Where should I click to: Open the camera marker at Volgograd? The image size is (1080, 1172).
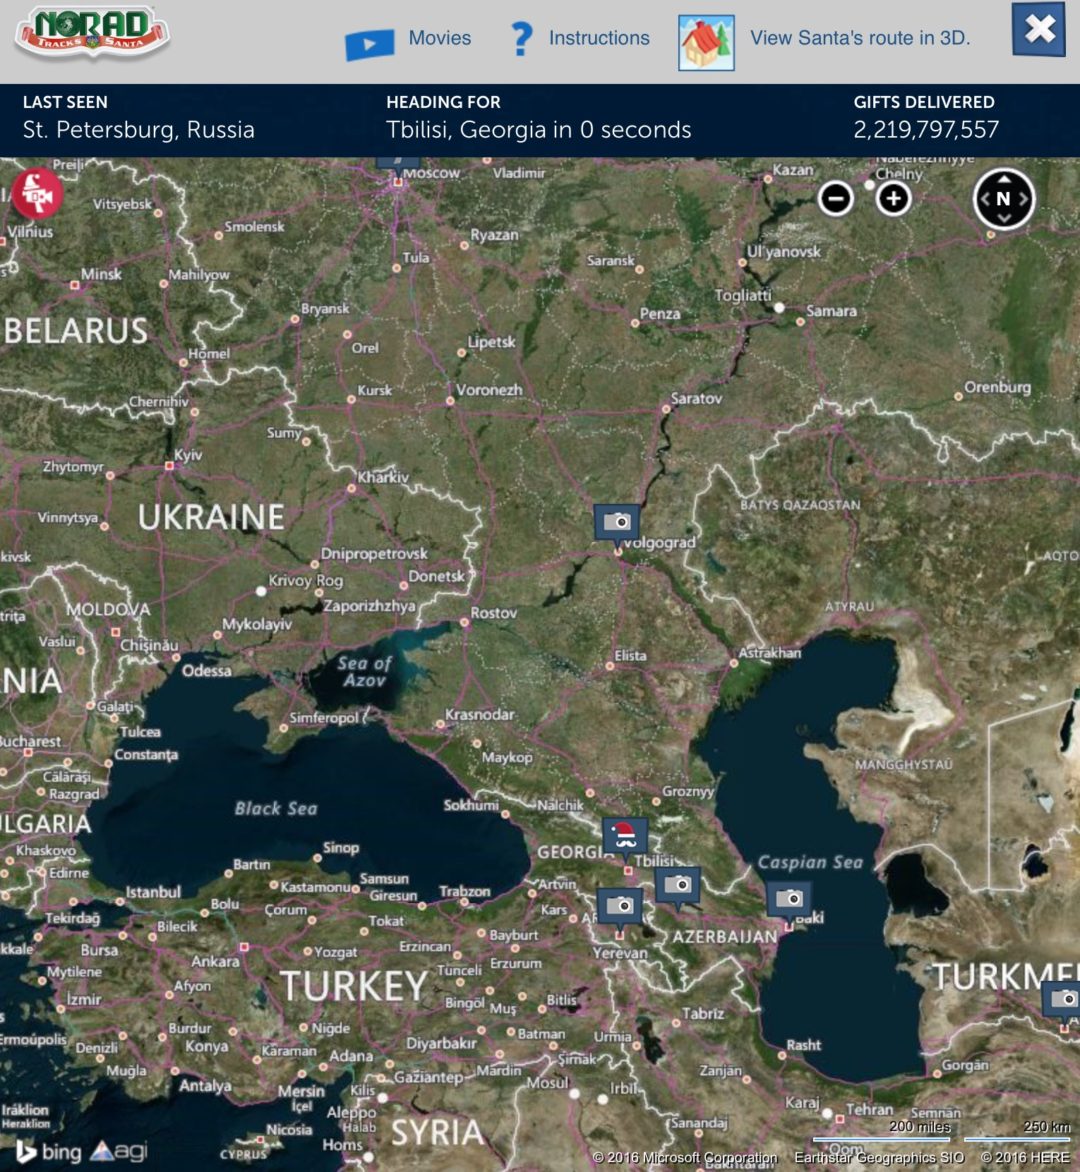[616, 522]
